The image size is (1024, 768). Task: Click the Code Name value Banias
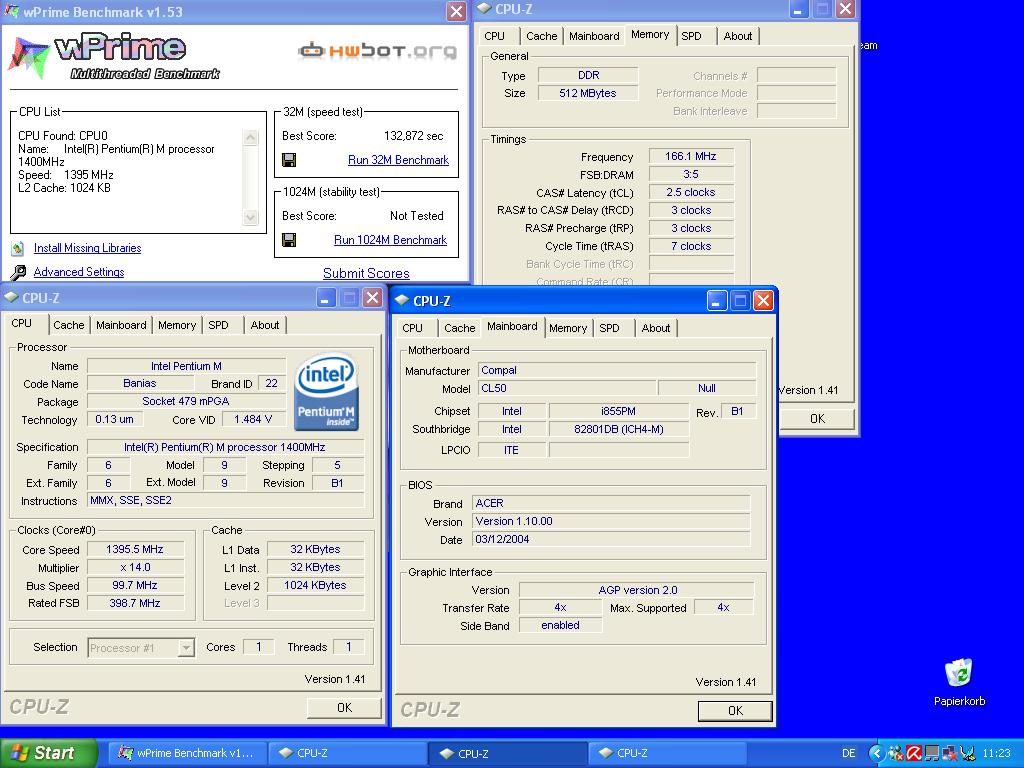click(x=139, y=383)
